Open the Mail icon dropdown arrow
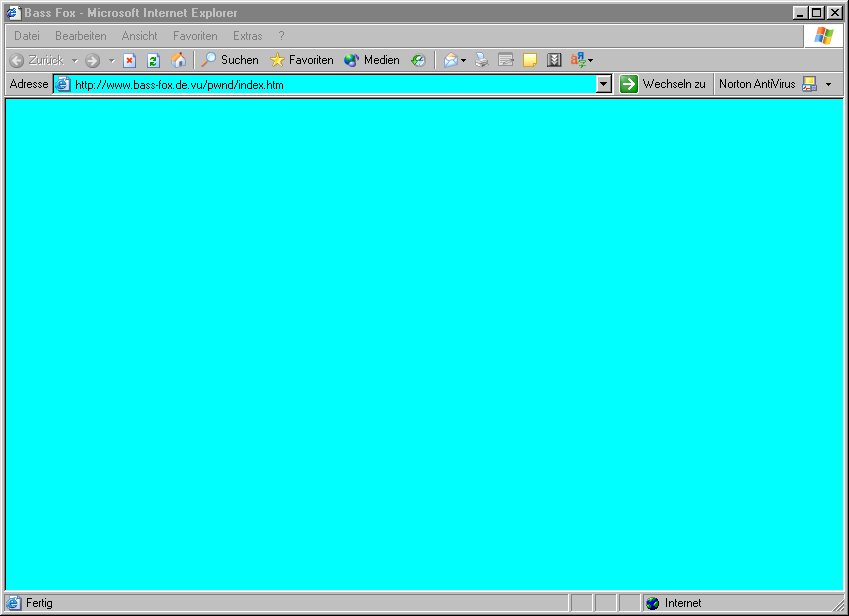Viewport: 849px width, 616px height. pos(463,61)
